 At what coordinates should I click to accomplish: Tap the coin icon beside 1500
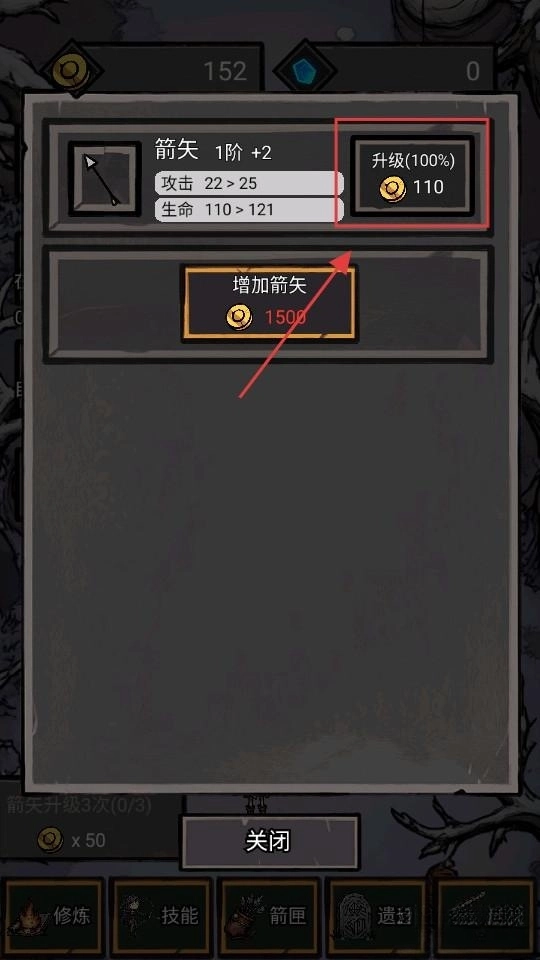tap(239, 318)
